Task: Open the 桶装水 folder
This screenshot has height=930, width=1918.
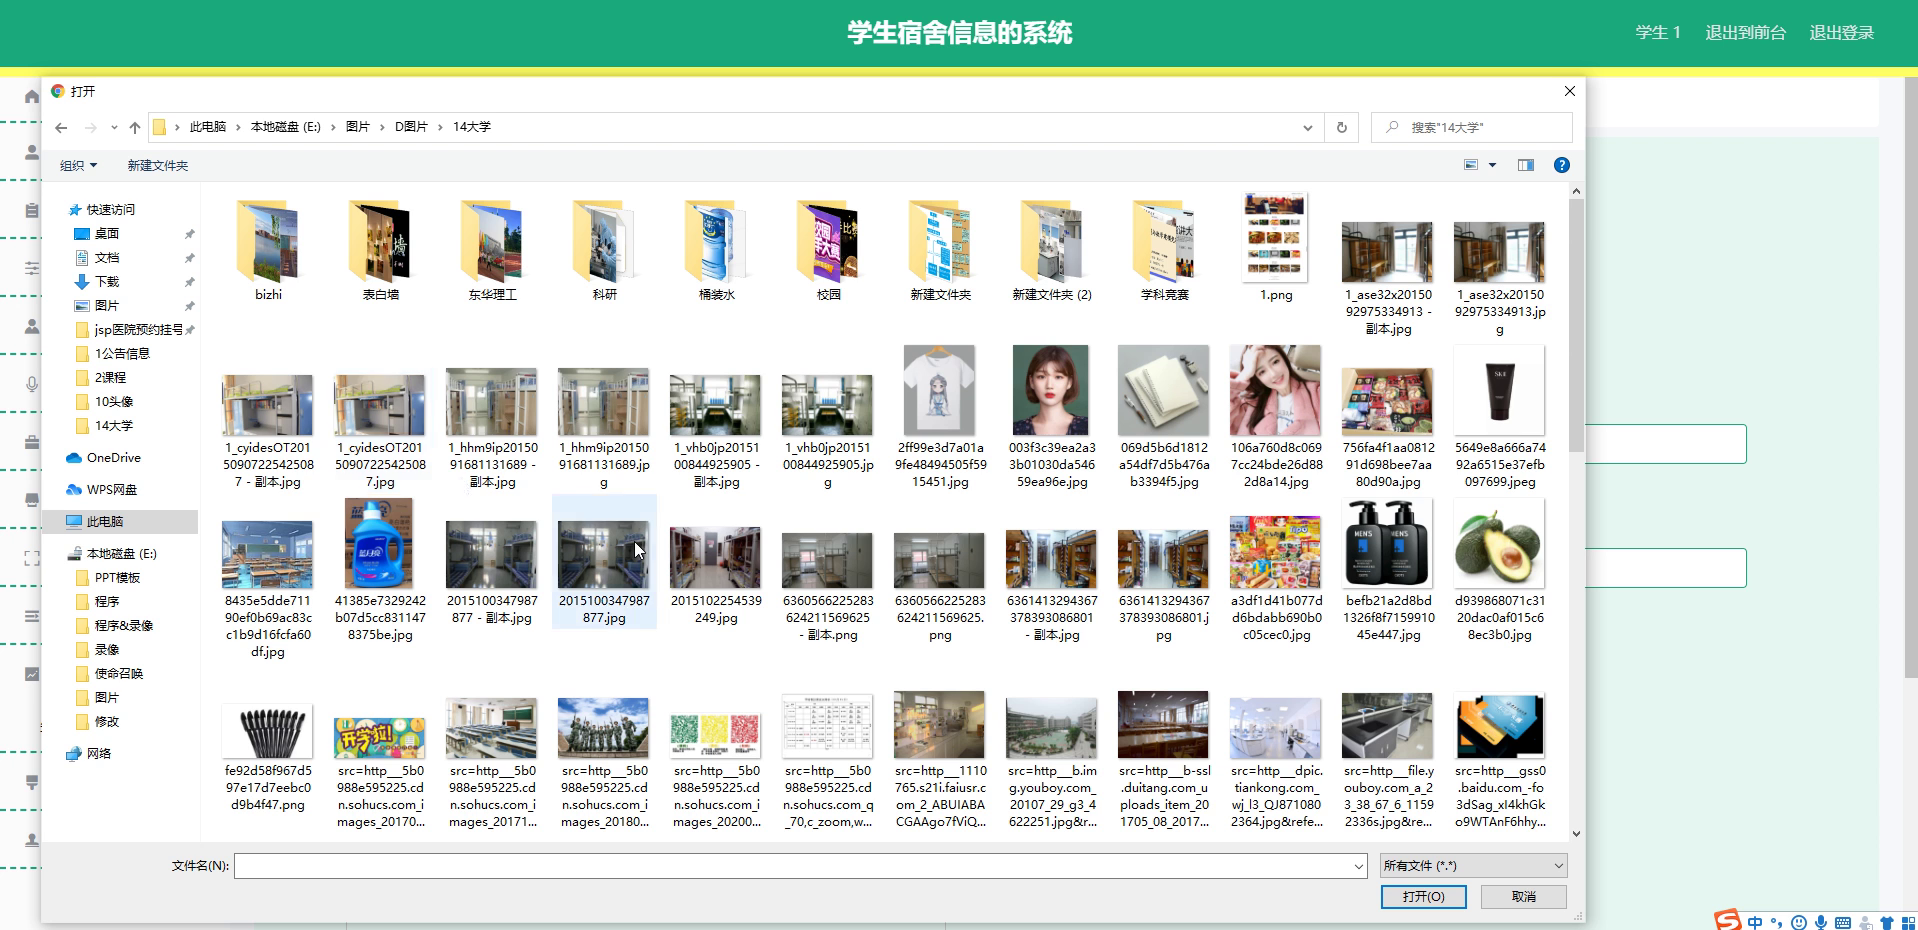Action: coord(716,248)
